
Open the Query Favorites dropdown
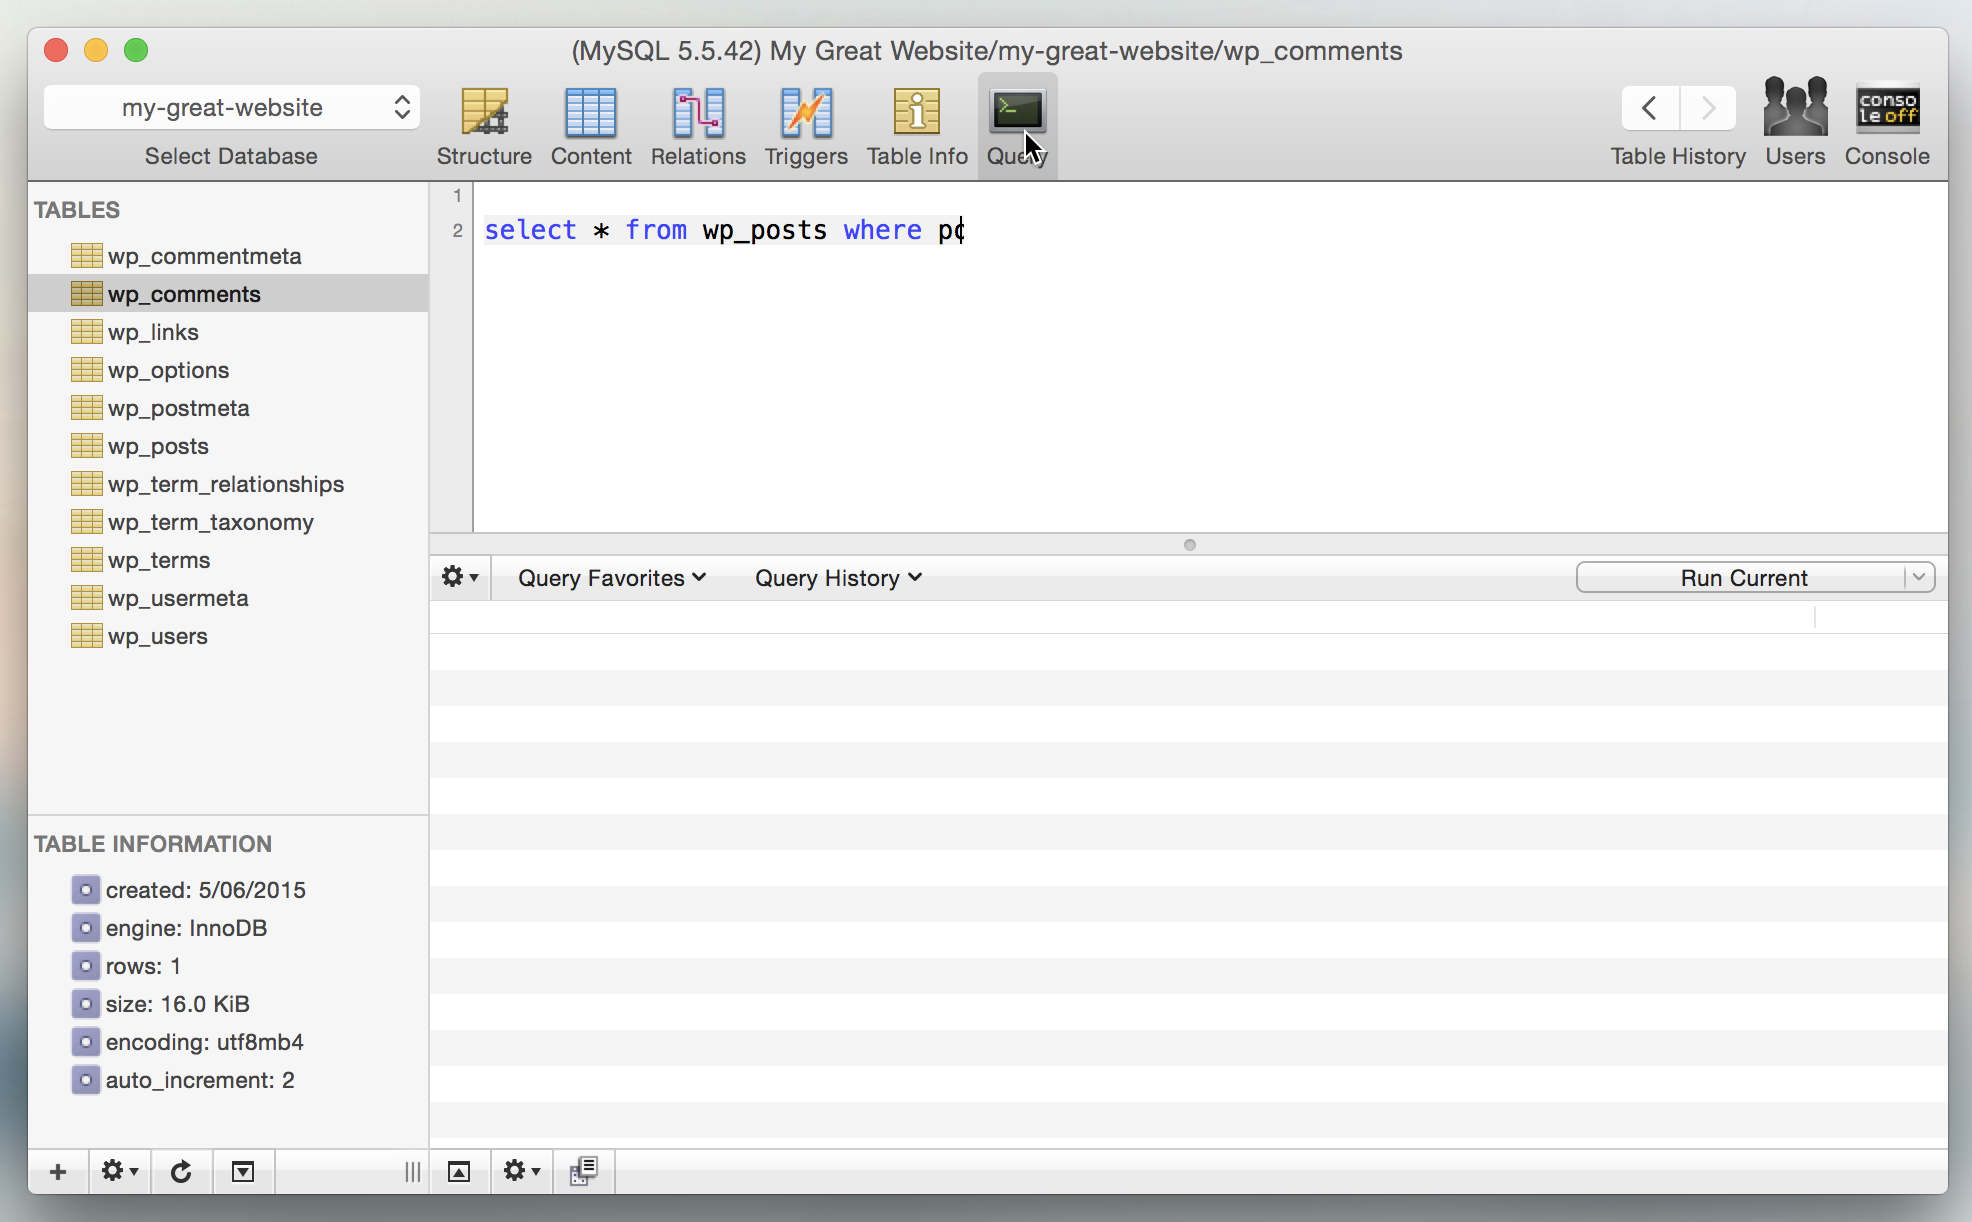click(x=611, y=578)
